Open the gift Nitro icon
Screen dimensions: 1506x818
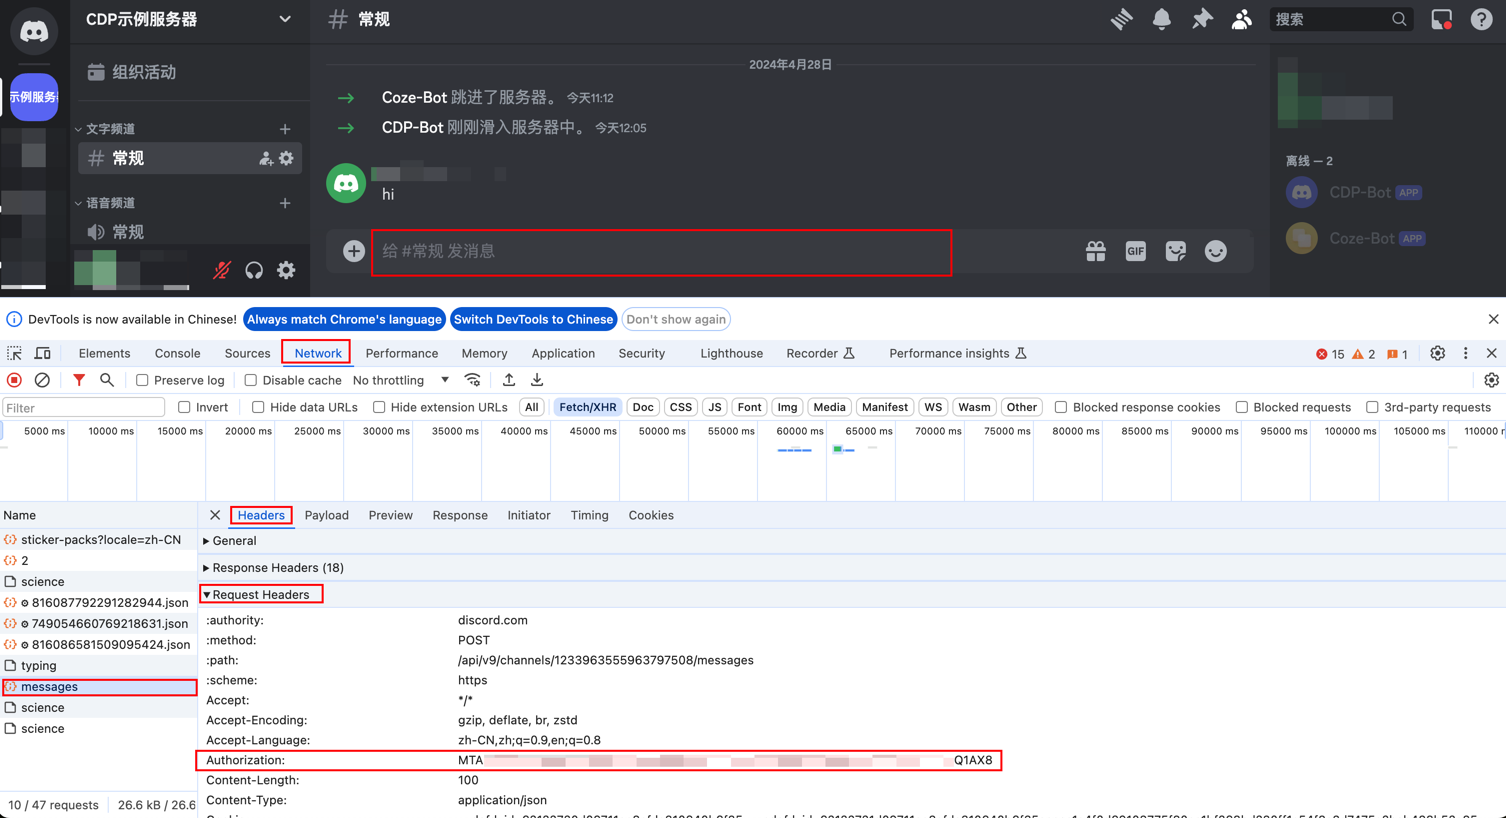pyautogui.click(x=1096, y=251)
